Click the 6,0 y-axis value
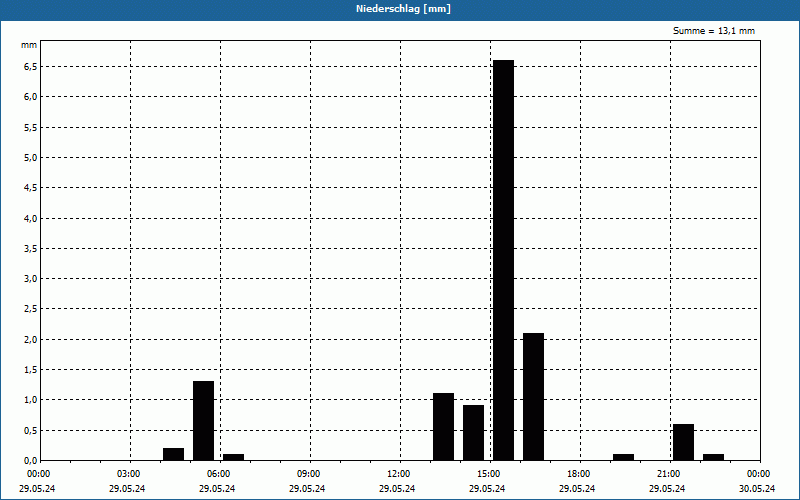Screen dimensions: 800x500 31,97
